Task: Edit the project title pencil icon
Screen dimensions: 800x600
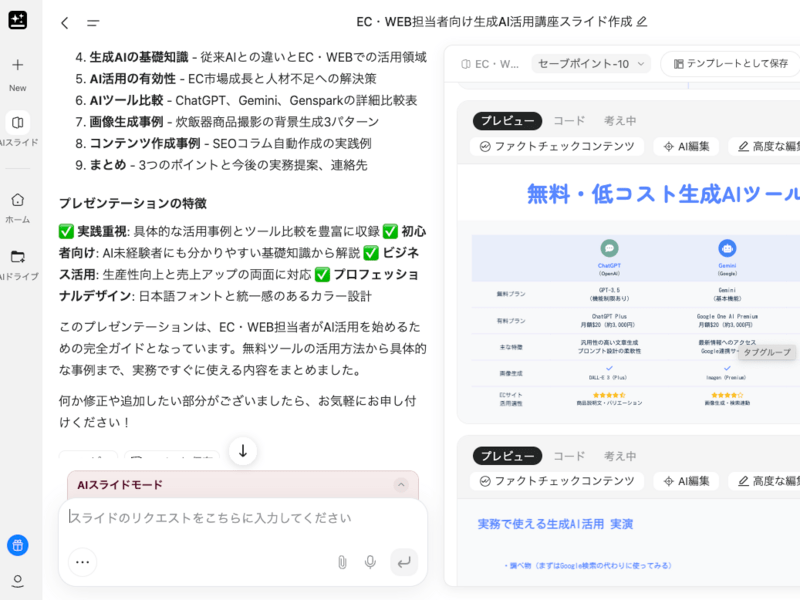Action: pyautogui.click(x=642, y=21)
